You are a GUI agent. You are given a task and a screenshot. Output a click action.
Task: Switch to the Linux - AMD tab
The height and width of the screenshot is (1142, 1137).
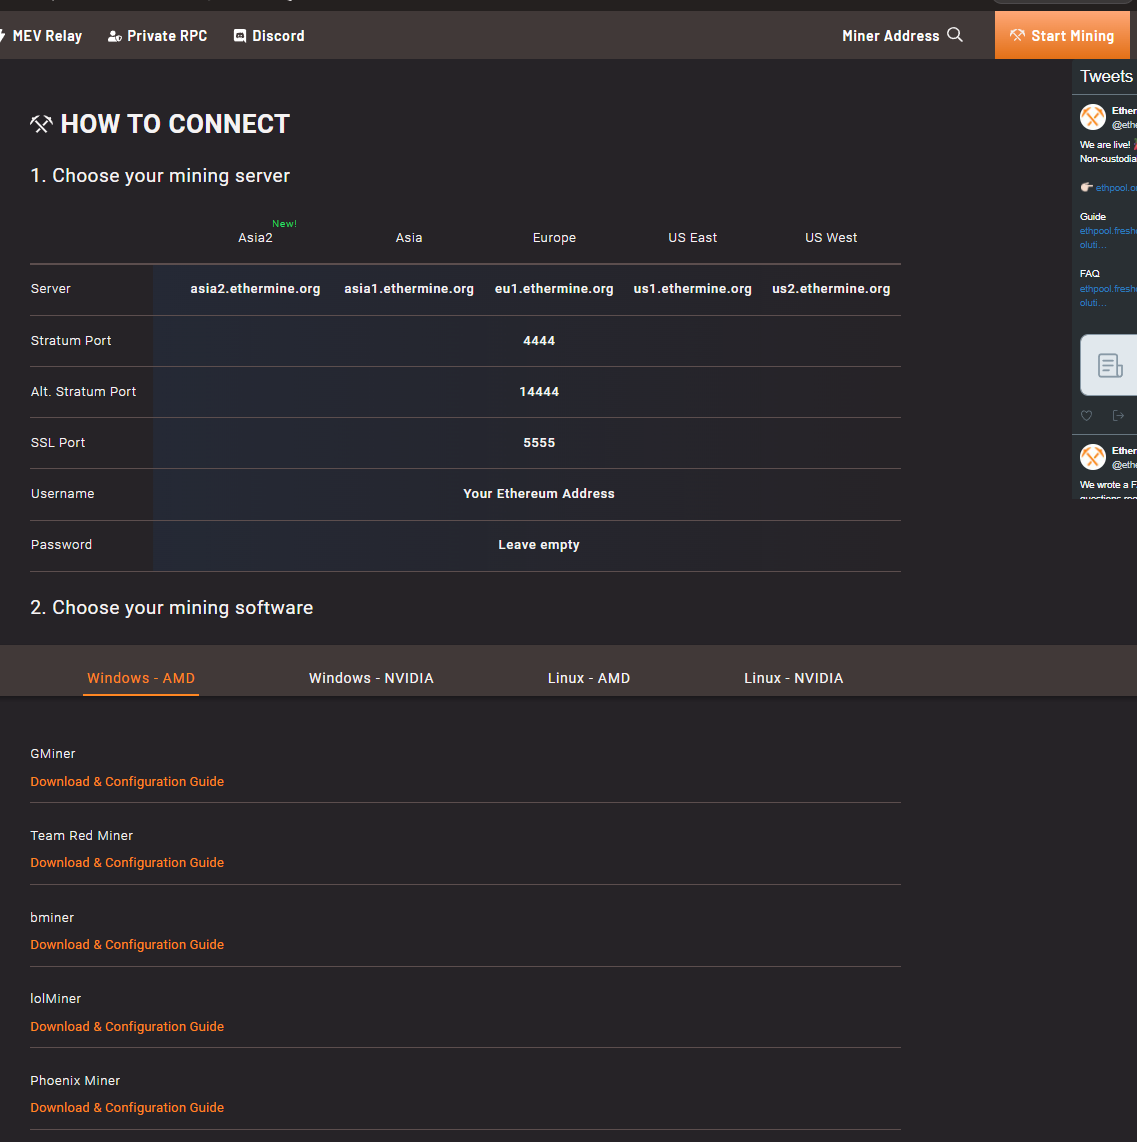(x=589, y=678)
